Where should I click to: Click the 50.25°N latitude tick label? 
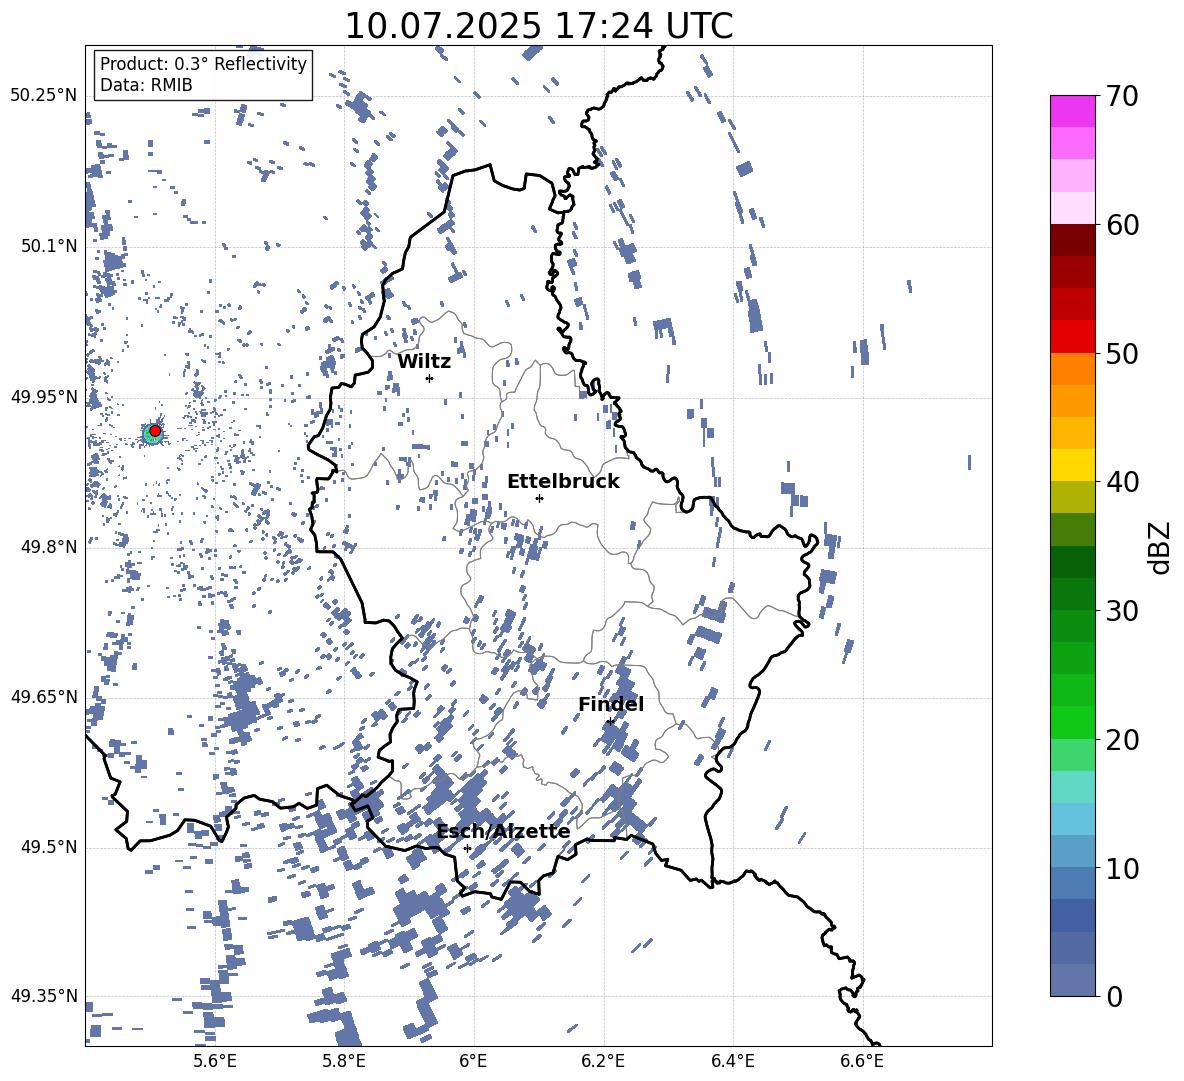tap(44, 96)
